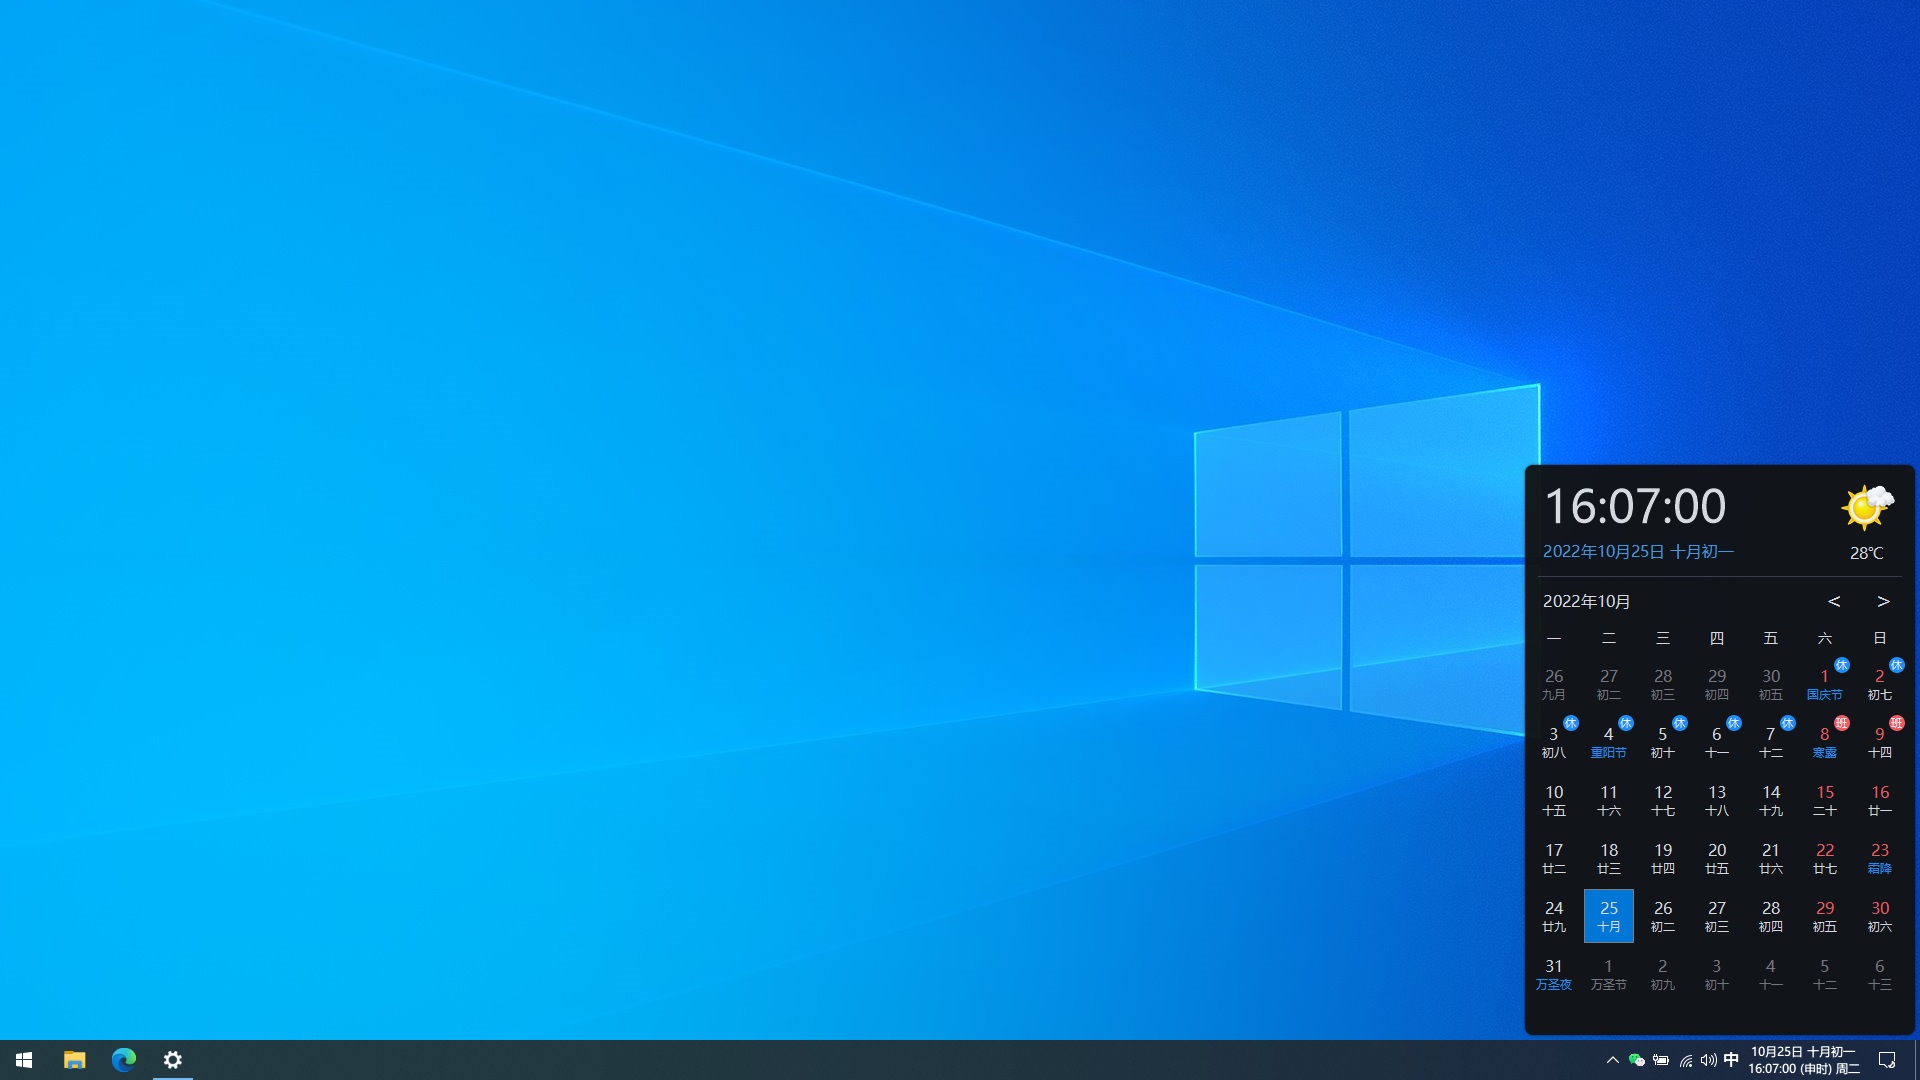The height and width of the screenshot is (1080, 1920).
Task: Click the 2022年10月 month header
Action: click(1587, 601)
